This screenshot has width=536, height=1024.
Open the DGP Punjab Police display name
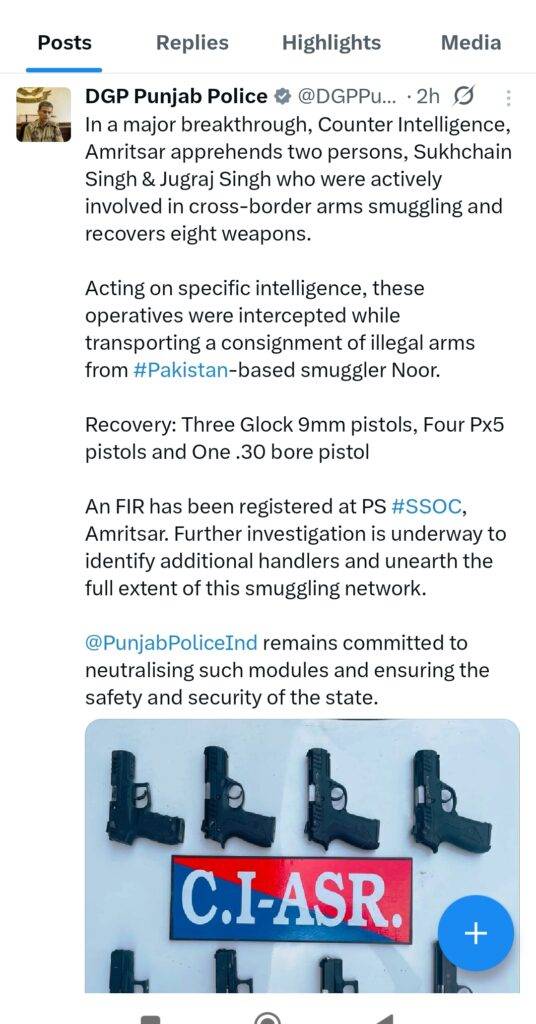click(x=176, y=97)
